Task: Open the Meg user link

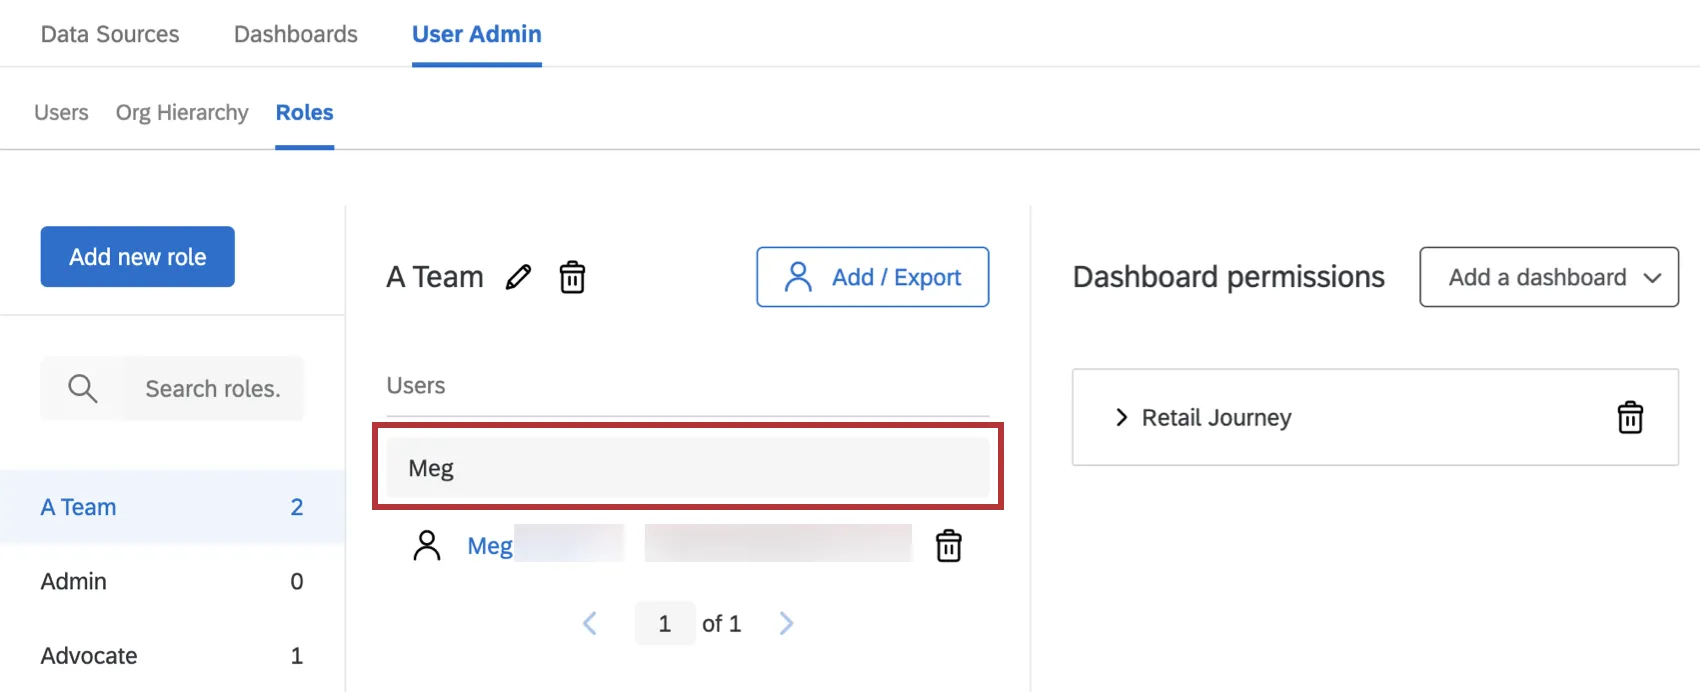Action: pos(489,545)
